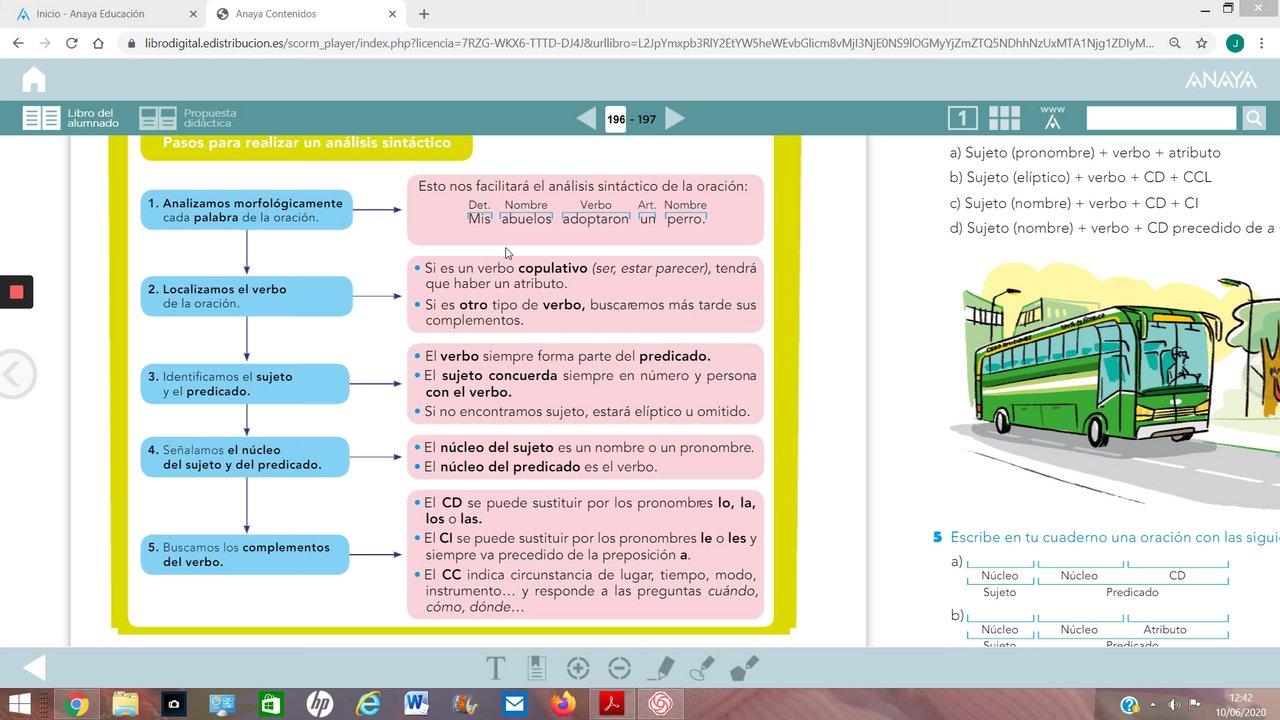
Task: Open a new browser tab
Action: pos(424,14)
